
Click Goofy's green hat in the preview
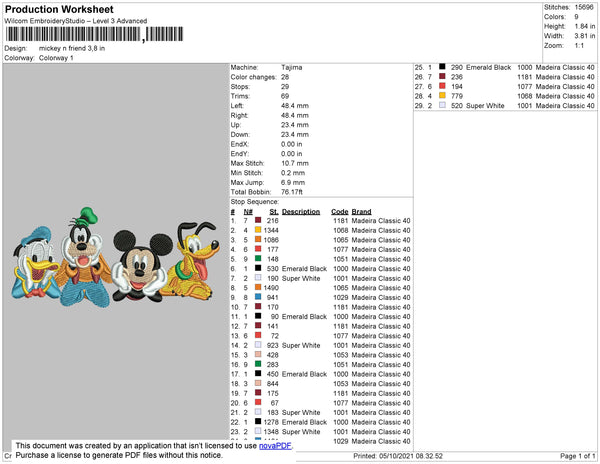point(87,216)
